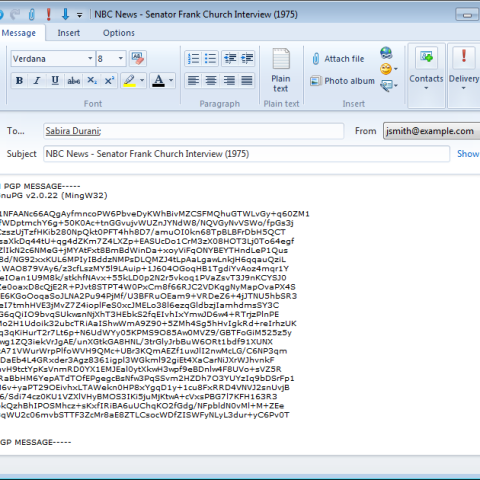Expand the Delivery dropdown arrow

click(x=463, y=88)
